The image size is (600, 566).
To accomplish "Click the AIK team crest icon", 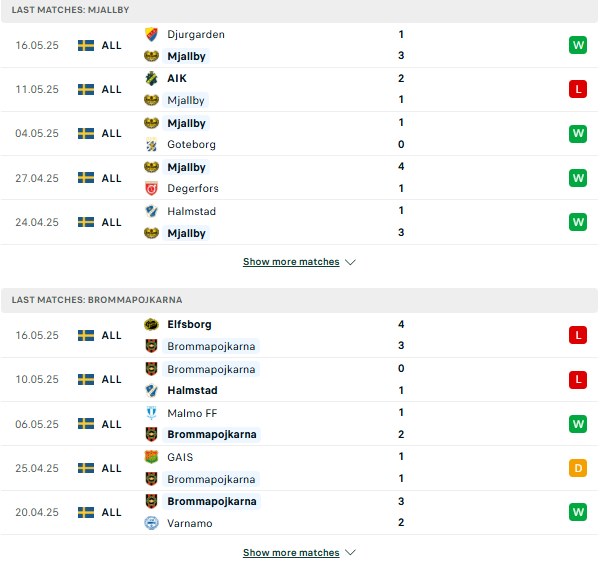I will [151, 78].
